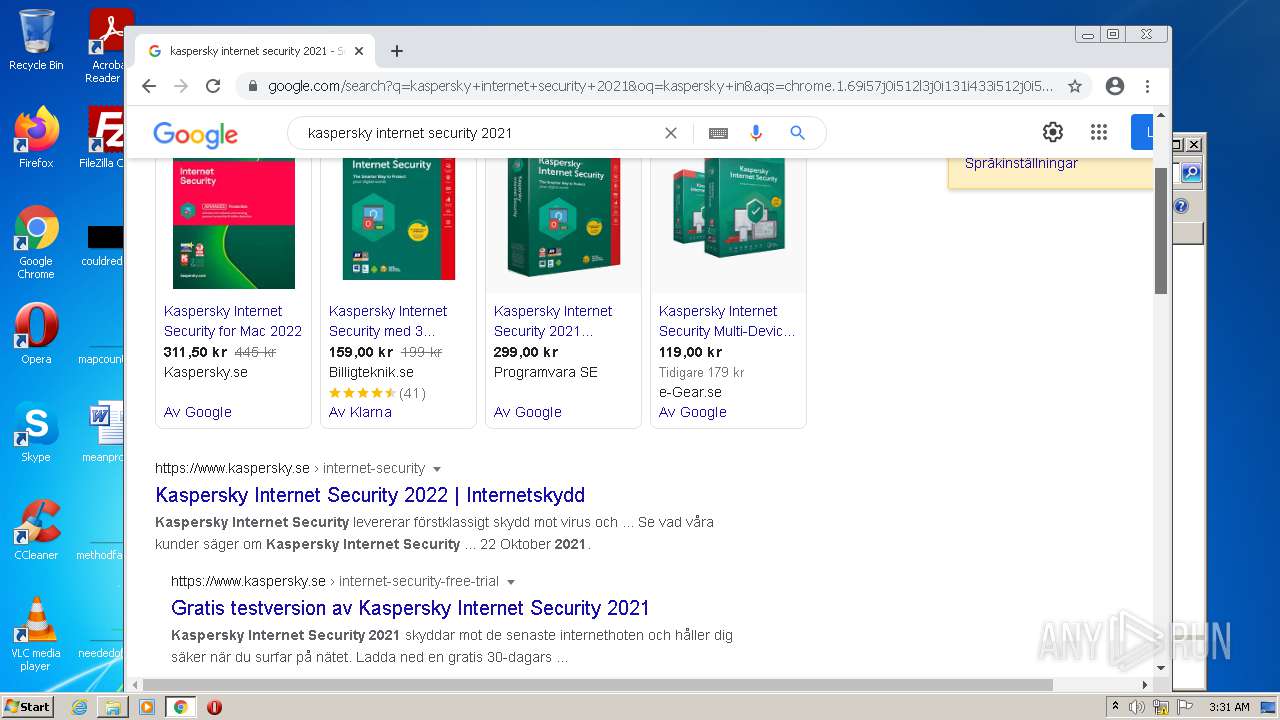The height and width of the screenshot is (720, 1280).
Task: View Billigteknik.se product box image
Action: (398, 220)
